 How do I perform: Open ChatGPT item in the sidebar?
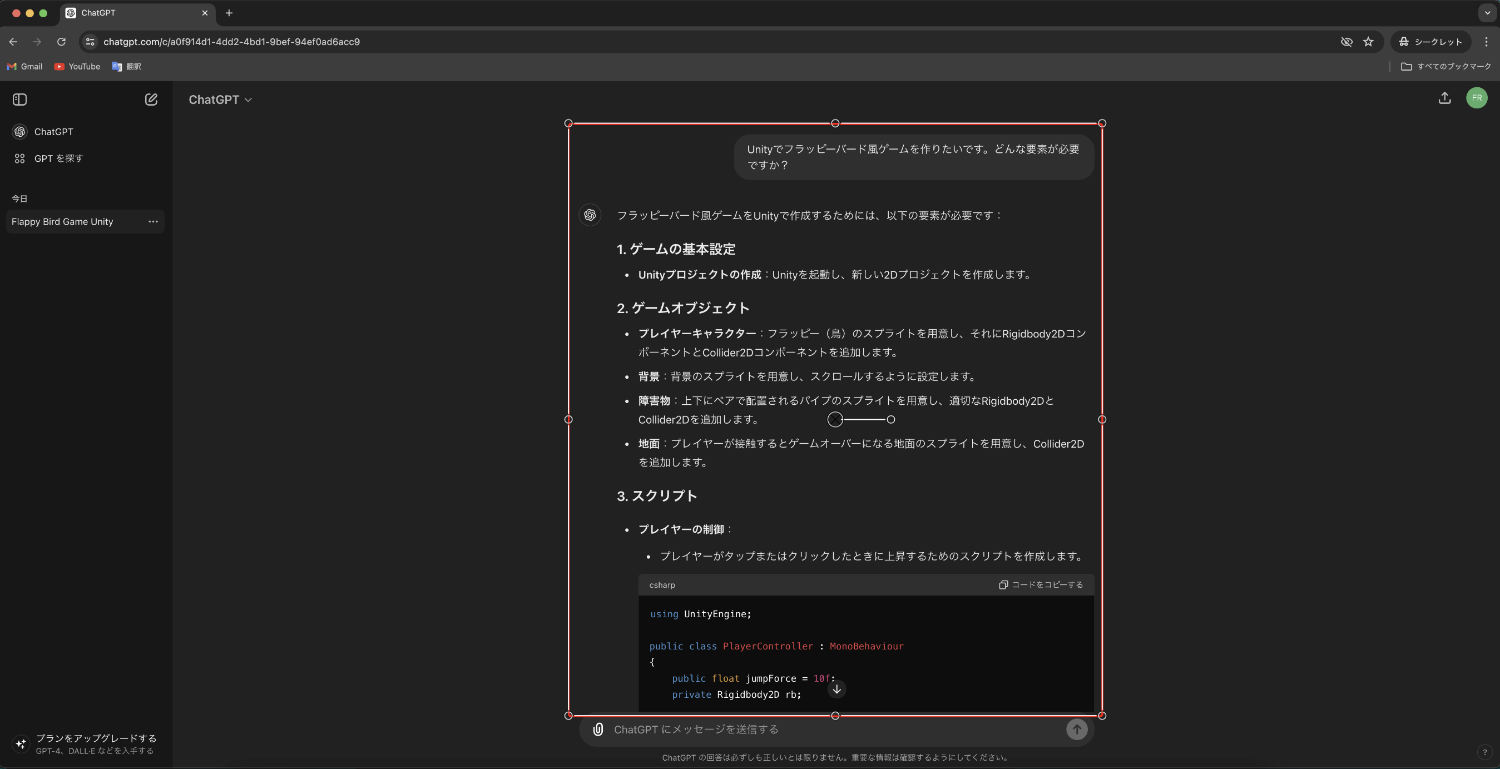(x=86, y=132)
